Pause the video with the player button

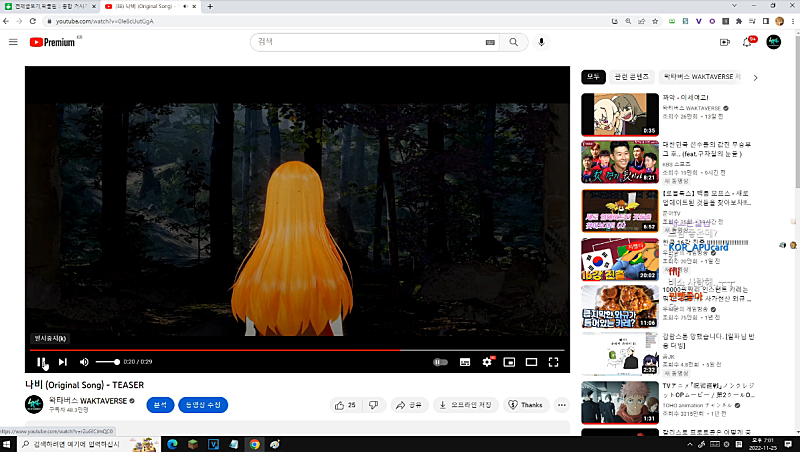(41, 362)
